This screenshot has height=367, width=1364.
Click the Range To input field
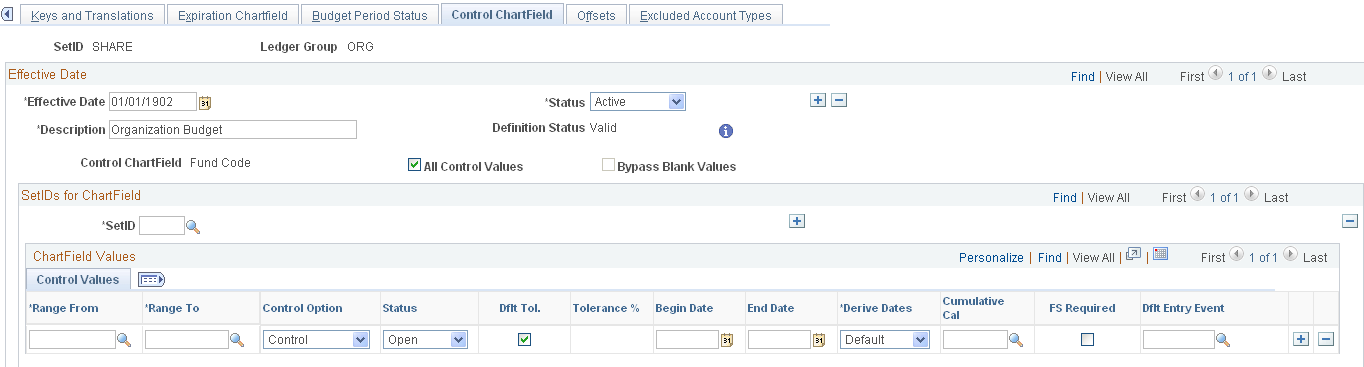pyautogui.click(x=187, y=340)
